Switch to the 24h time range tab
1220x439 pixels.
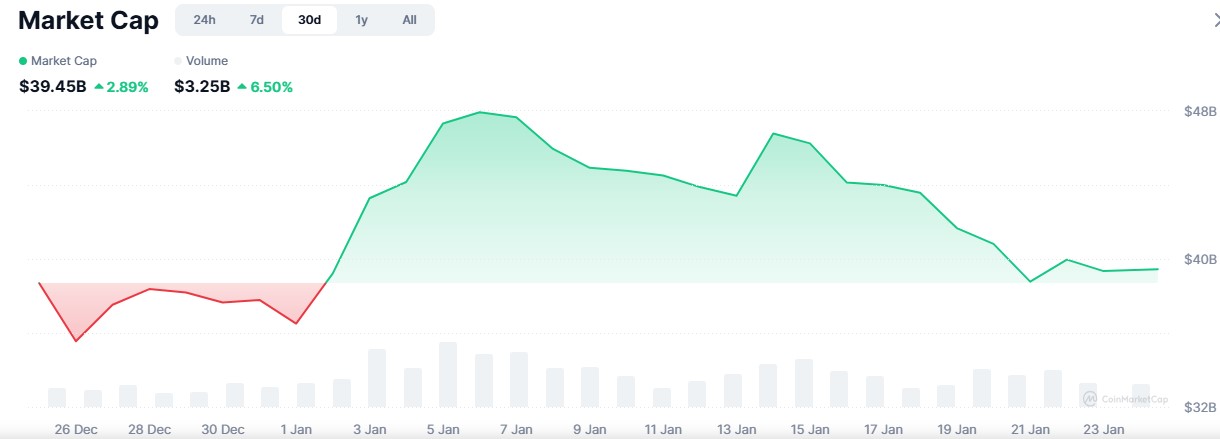tap(204, 20)
